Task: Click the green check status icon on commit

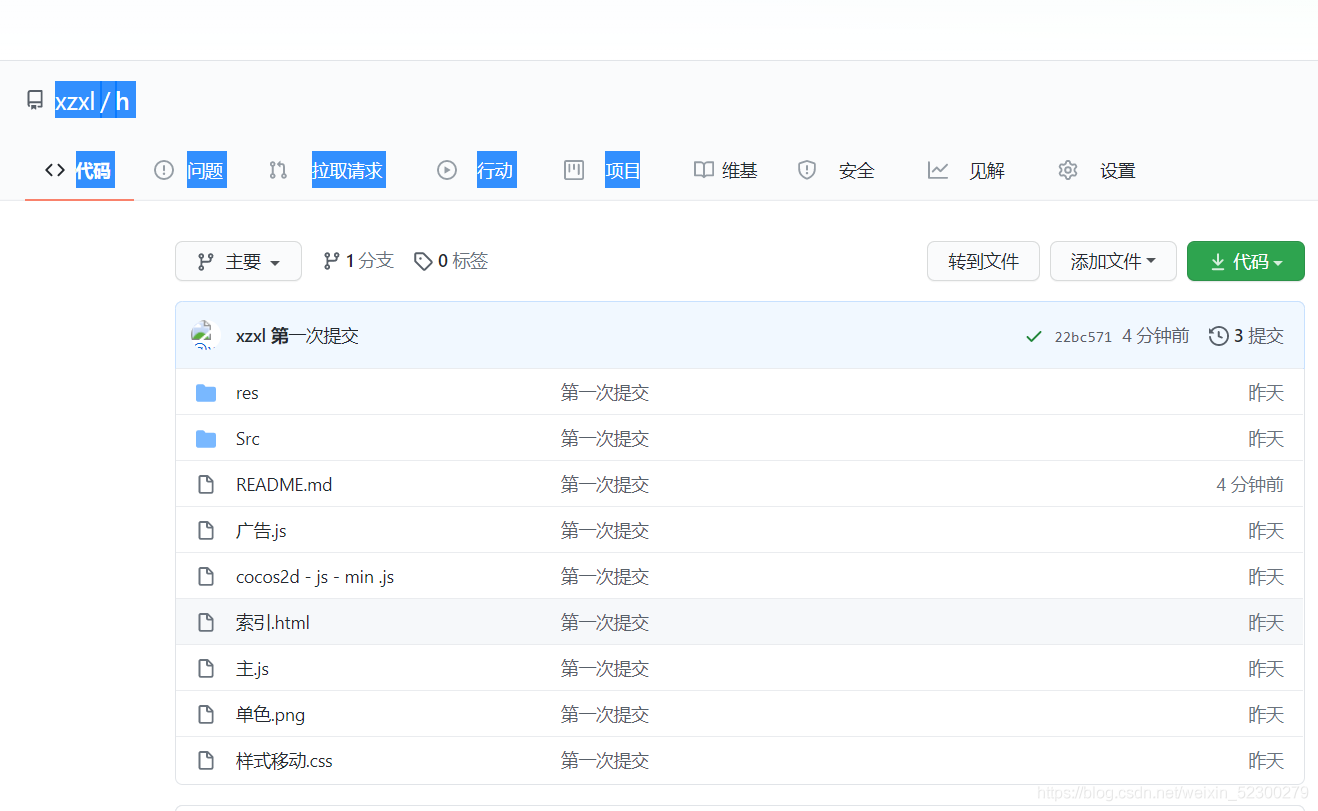Action: tap(1034, 336)
